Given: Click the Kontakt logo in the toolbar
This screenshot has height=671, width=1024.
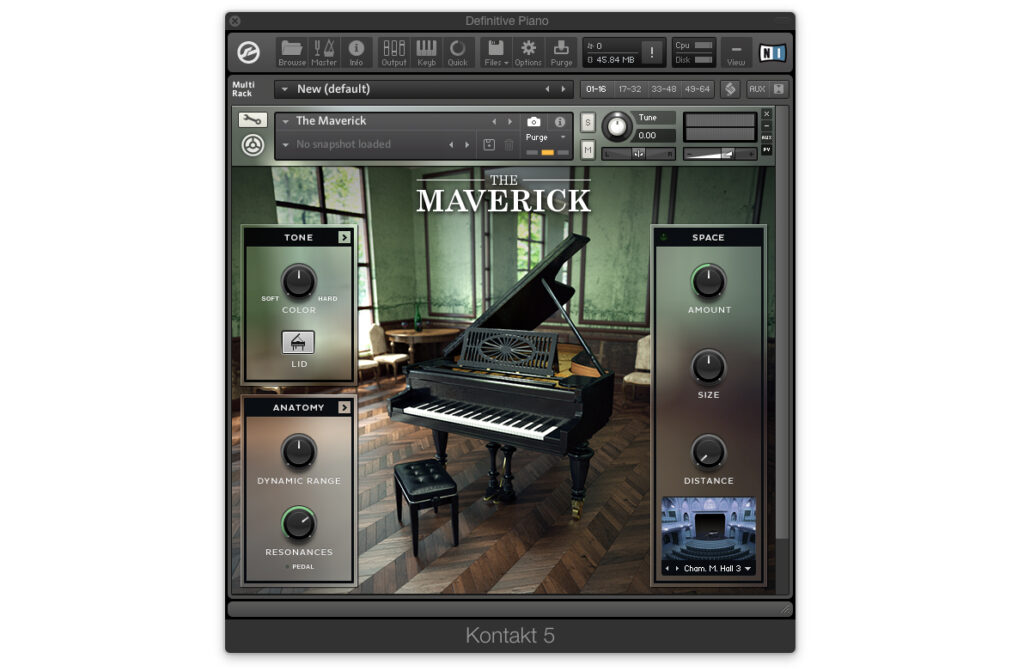Looking at the screenshot, I should point(248,52).
